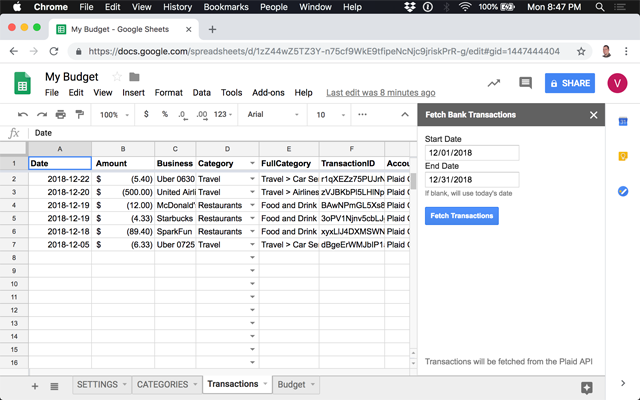Viewport: 640px width, 400px height.
Task: Open the Google Keep side panel icon
Action: coord(622,157)
